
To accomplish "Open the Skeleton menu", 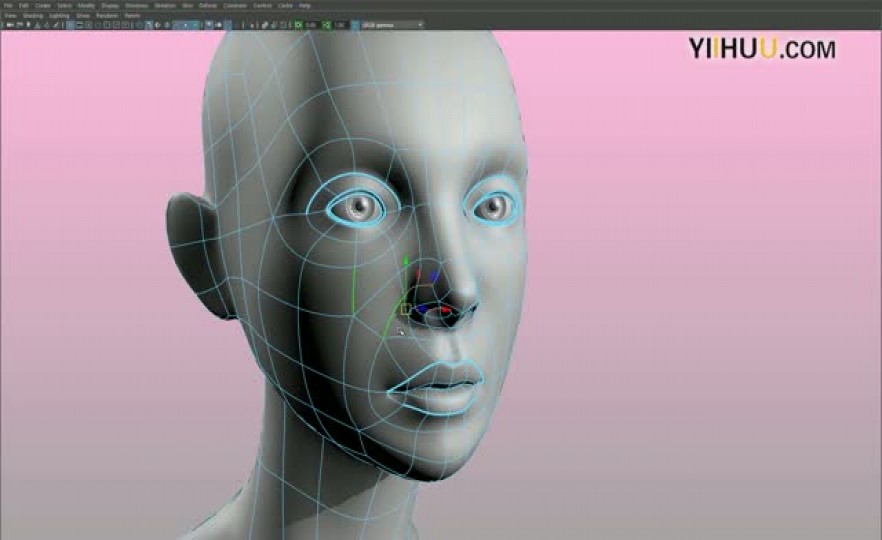I will (165, 6).
